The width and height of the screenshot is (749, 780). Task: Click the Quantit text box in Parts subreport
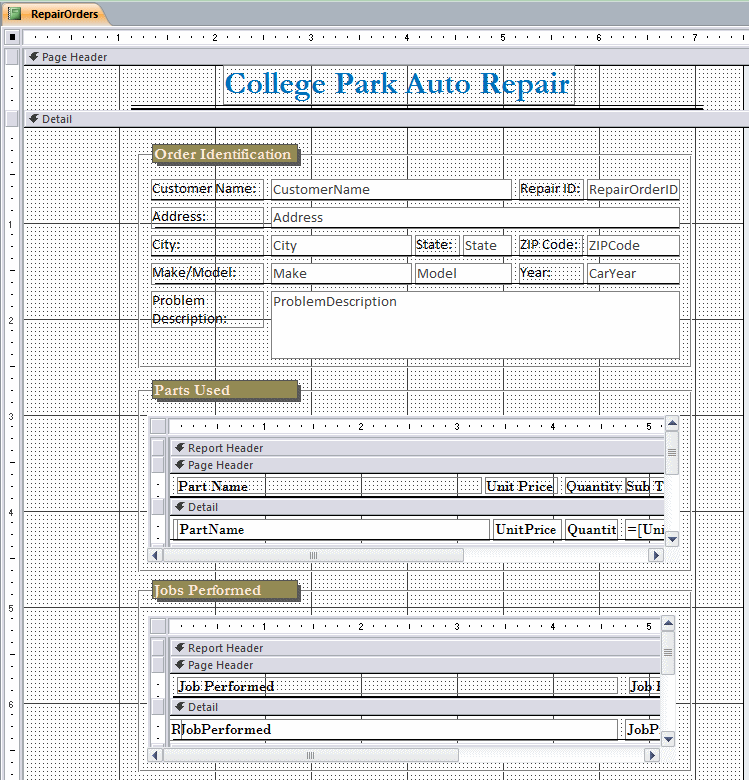coord(591,529)
